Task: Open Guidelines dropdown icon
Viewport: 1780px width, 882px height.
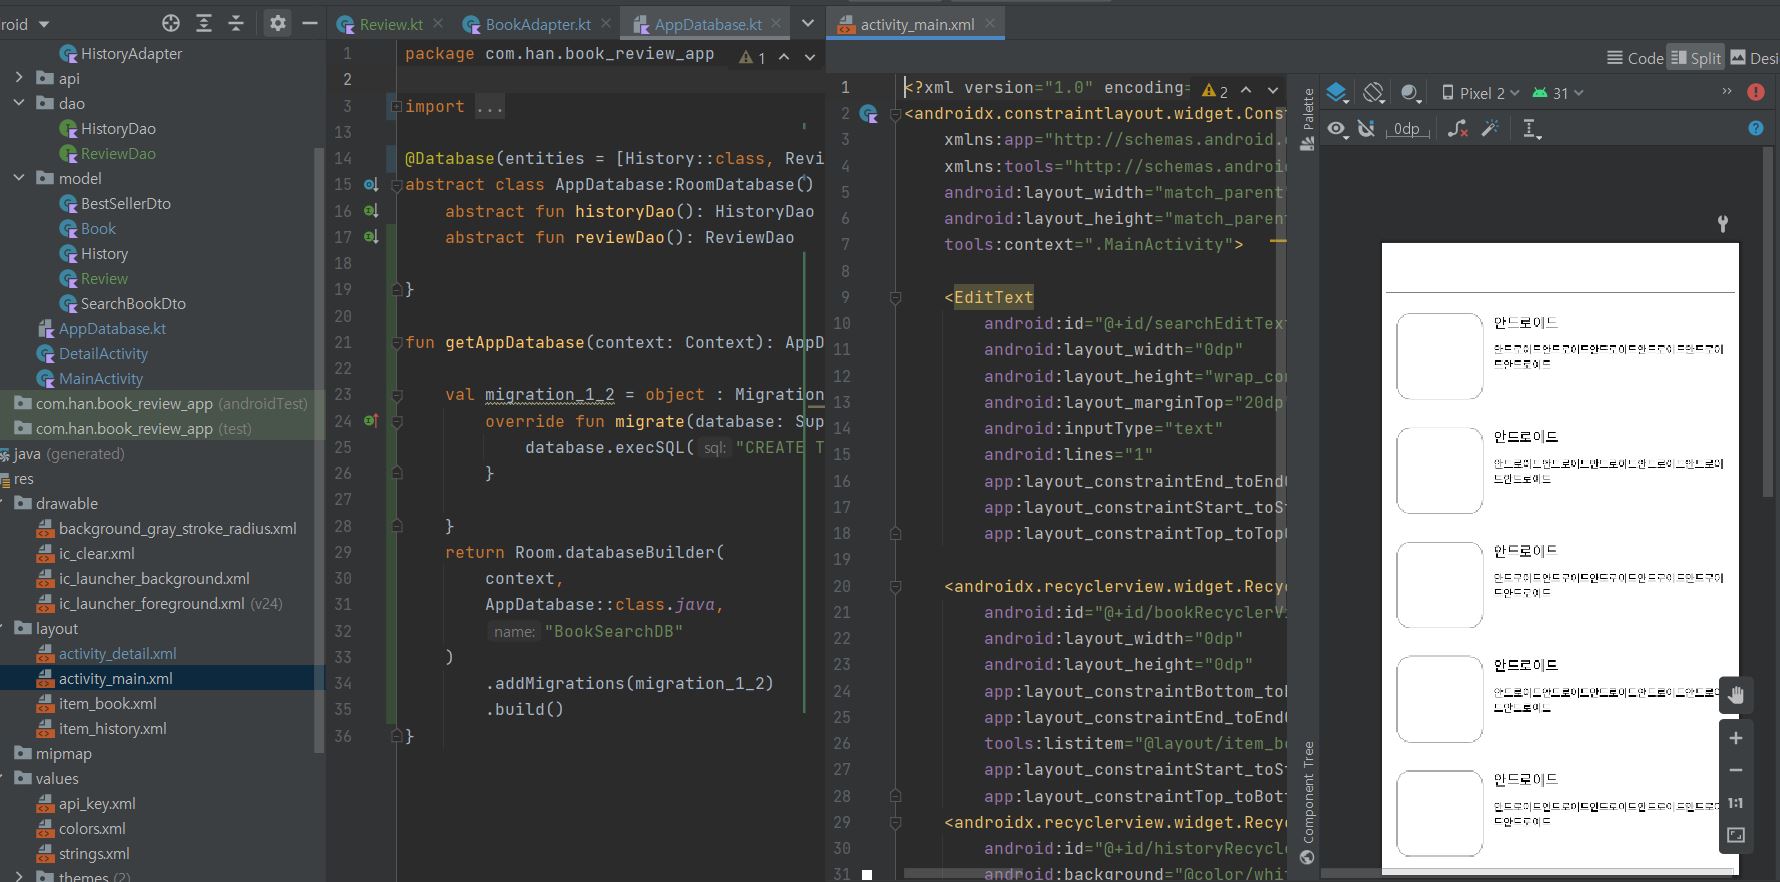Action: pos(1531,128)
